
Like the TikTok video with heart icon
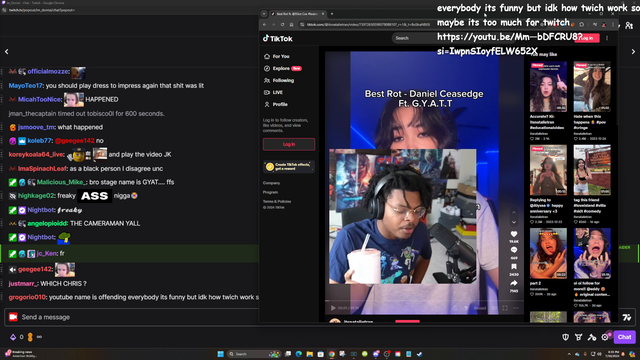[514, 234]
